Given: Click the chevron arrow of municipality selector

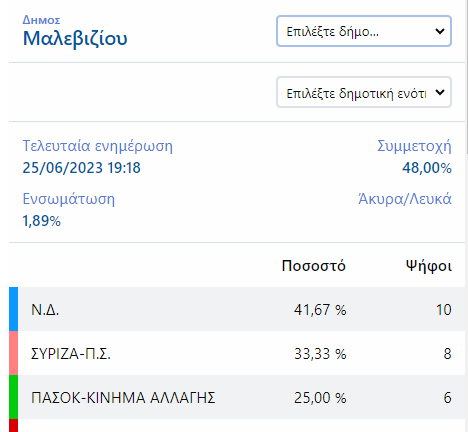Looking at the screenshot, I should coord(440,31).
